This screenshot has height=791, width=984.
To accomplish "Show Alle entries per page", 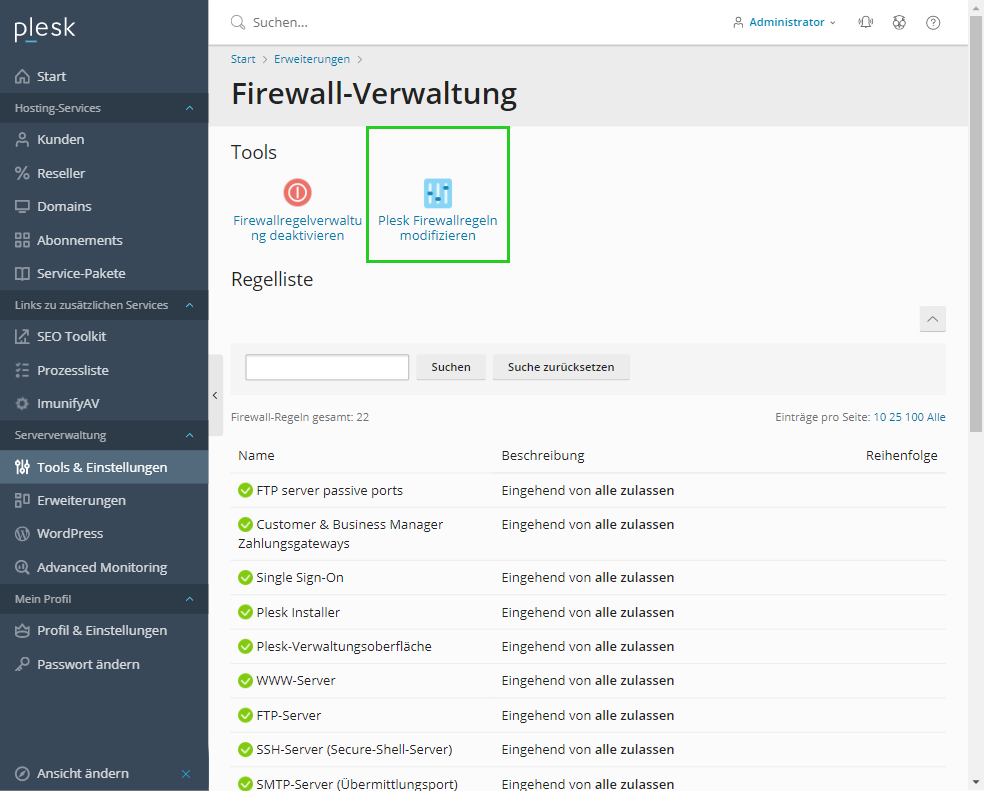I will 936,417.
